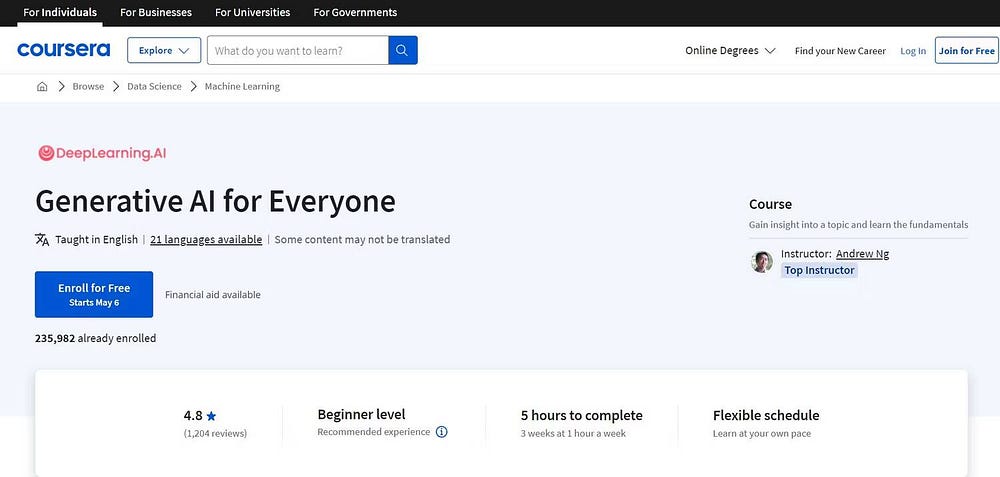Click 'Flexible schedule' text
The width and height of the screenshot is (1000, 477).
click(x=766, y=416)
